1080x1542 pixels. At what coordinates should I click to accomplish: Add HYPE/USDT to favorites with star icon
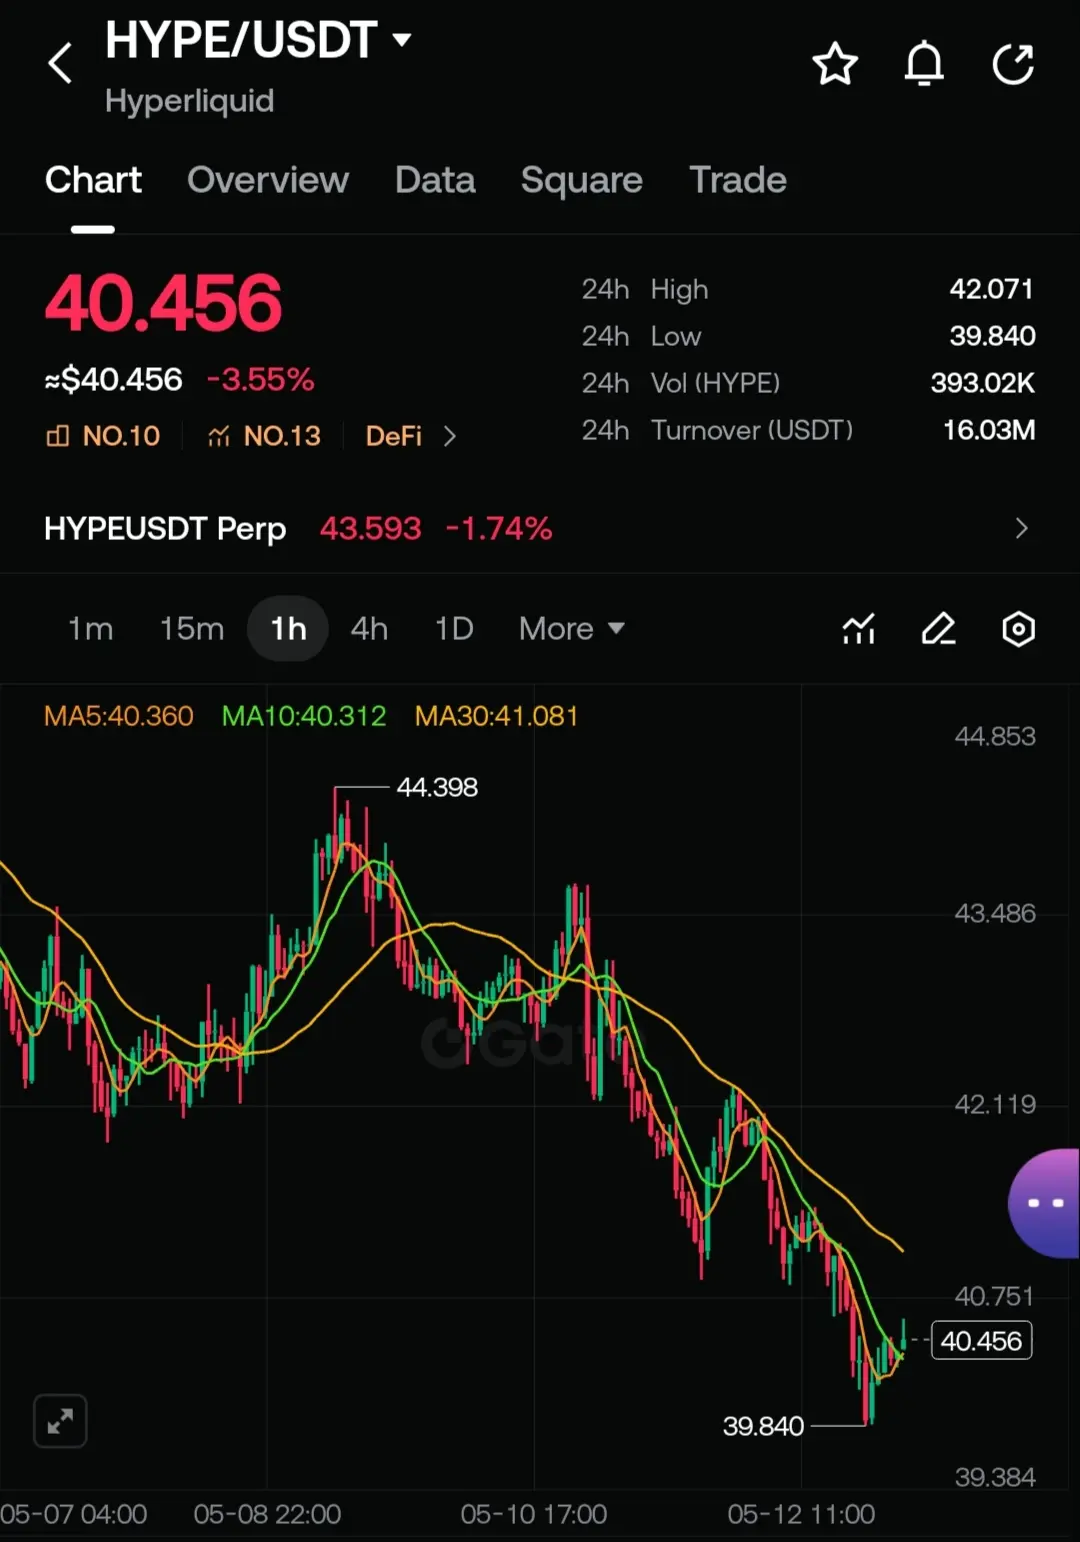(834, 65)
